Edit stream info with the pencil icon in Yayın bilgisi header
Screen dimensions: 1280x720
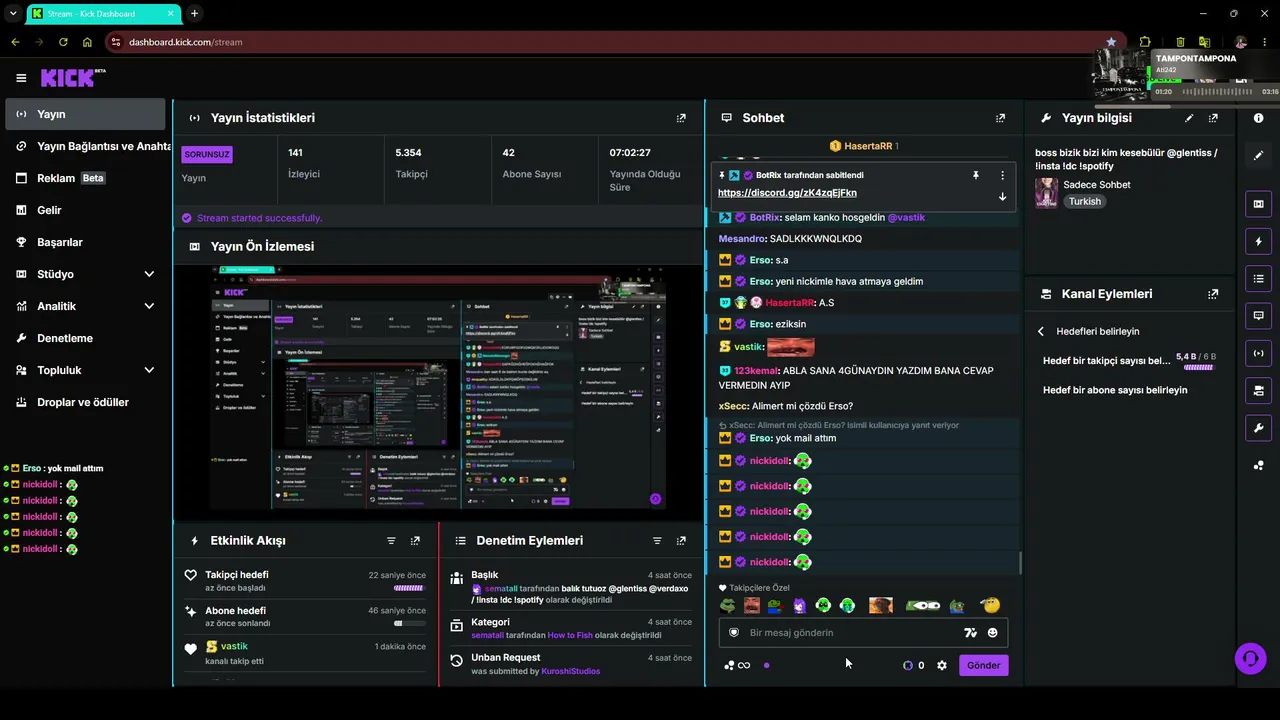click(1189, 118)
